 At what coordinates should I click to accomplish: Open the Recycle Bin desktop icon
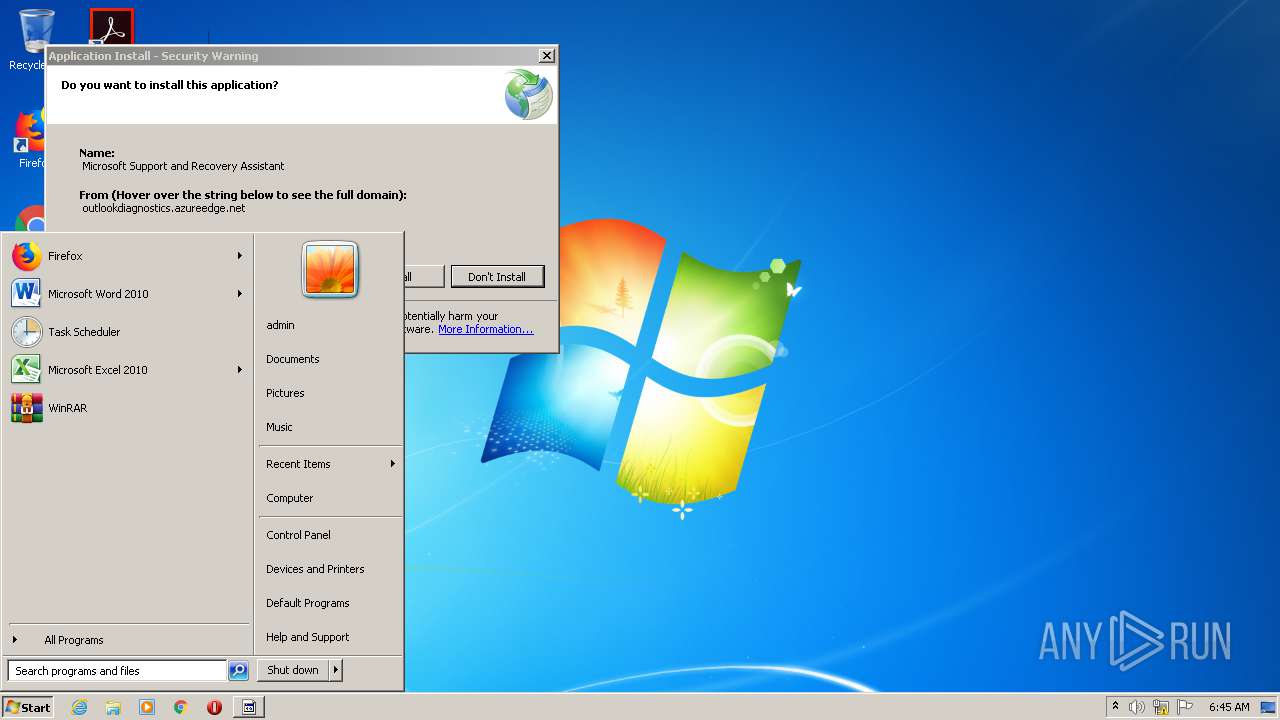click(x=36, y=40)
